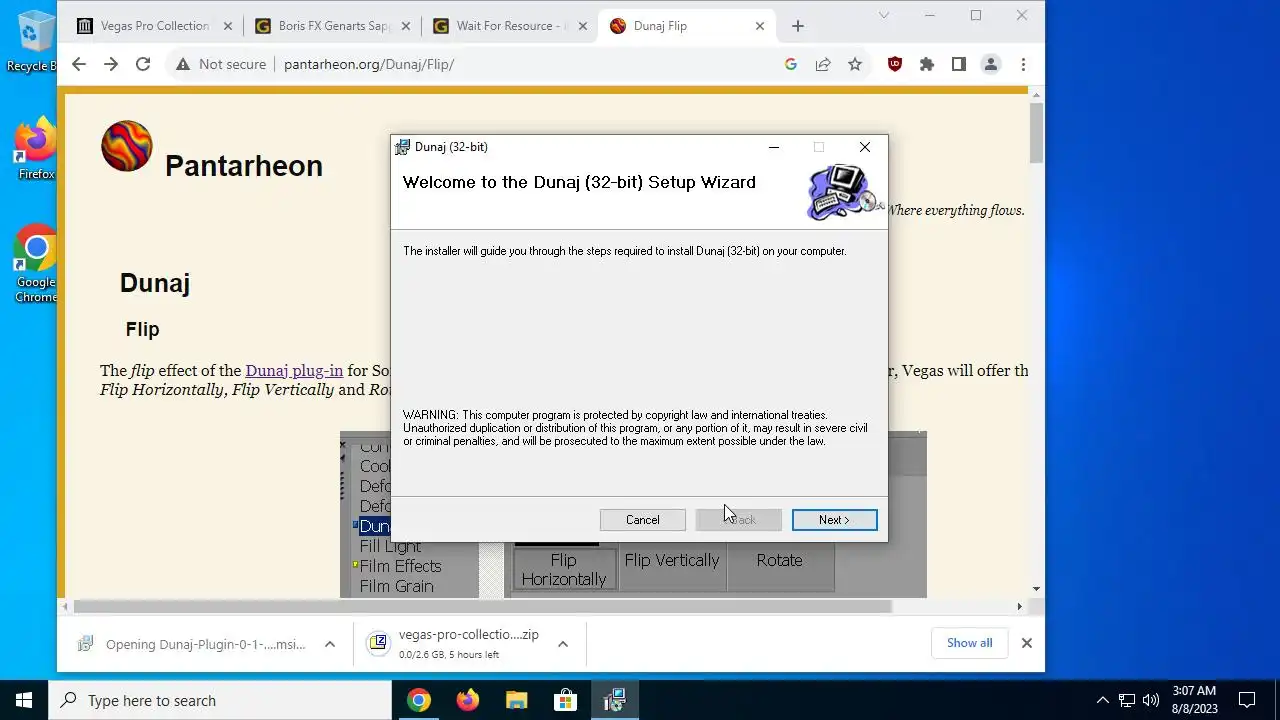Screen dimensions: 1280x720
Task: Share this page from the address bar
Action: (823, 64)
